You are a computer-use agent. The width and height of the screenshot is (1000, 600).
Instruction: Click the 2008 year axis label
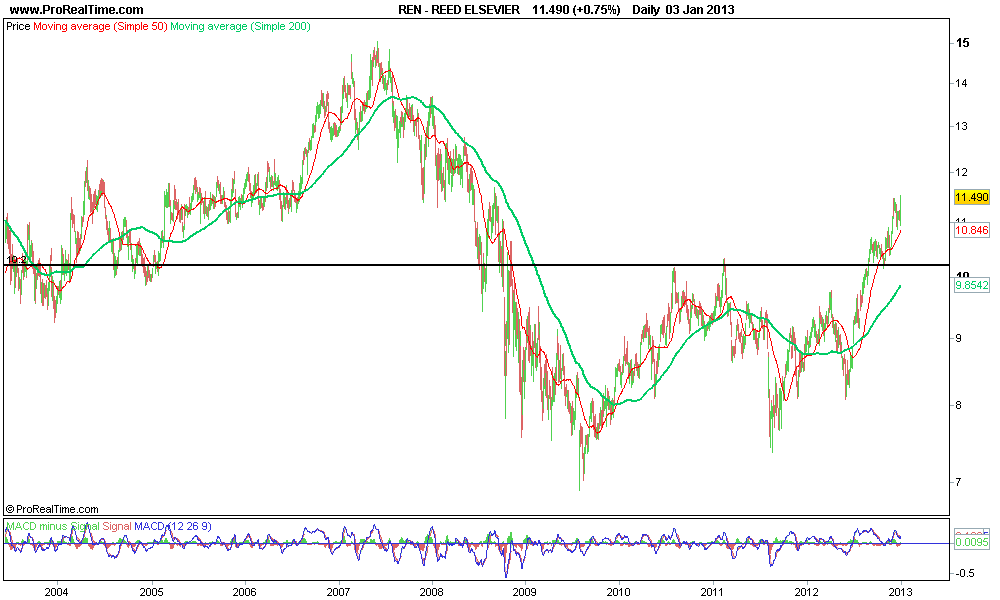pyautogui.click(x=432, y=592)
